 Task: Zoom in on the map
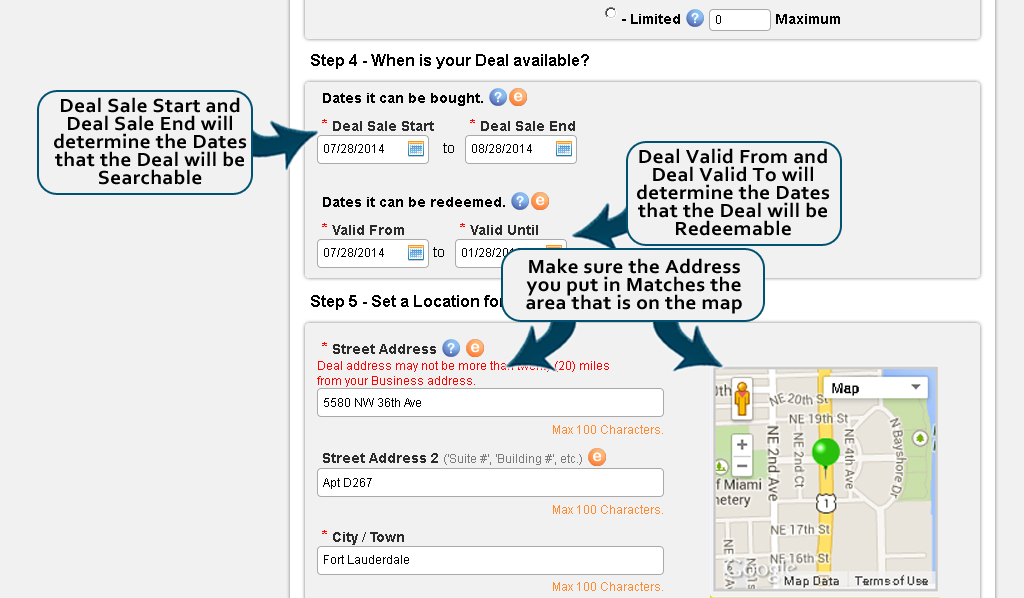(741, 445)
